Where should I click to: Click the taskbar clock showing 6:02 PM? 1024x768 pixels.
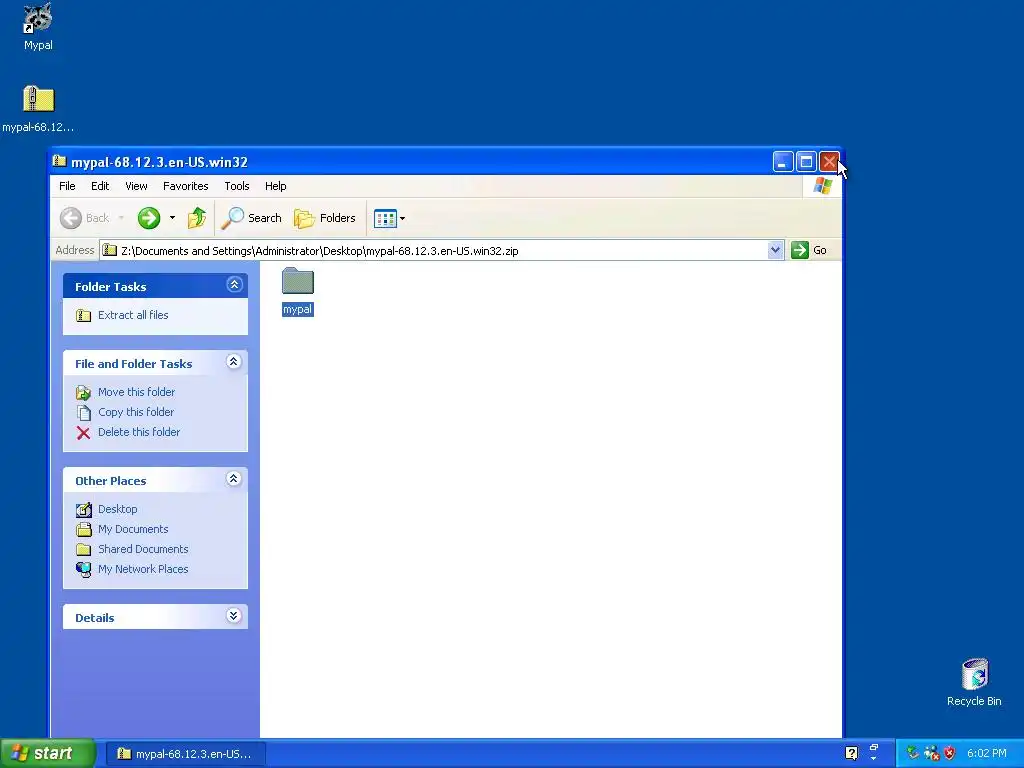coord(987,754)
